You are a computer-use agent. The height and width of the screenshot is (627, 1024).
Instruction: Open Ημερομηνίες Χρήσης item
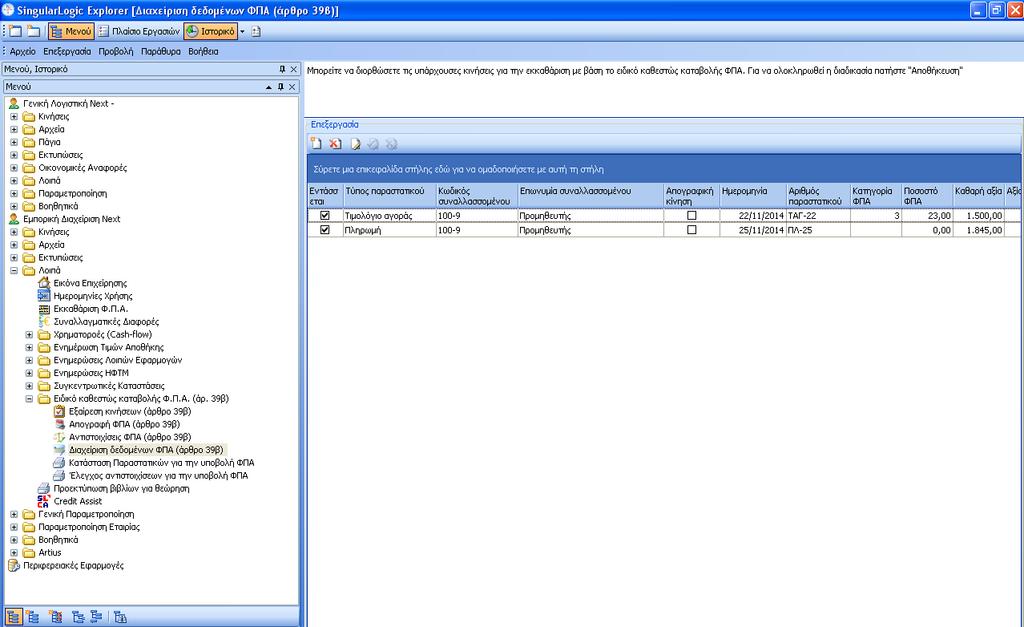tap(92, 296)
